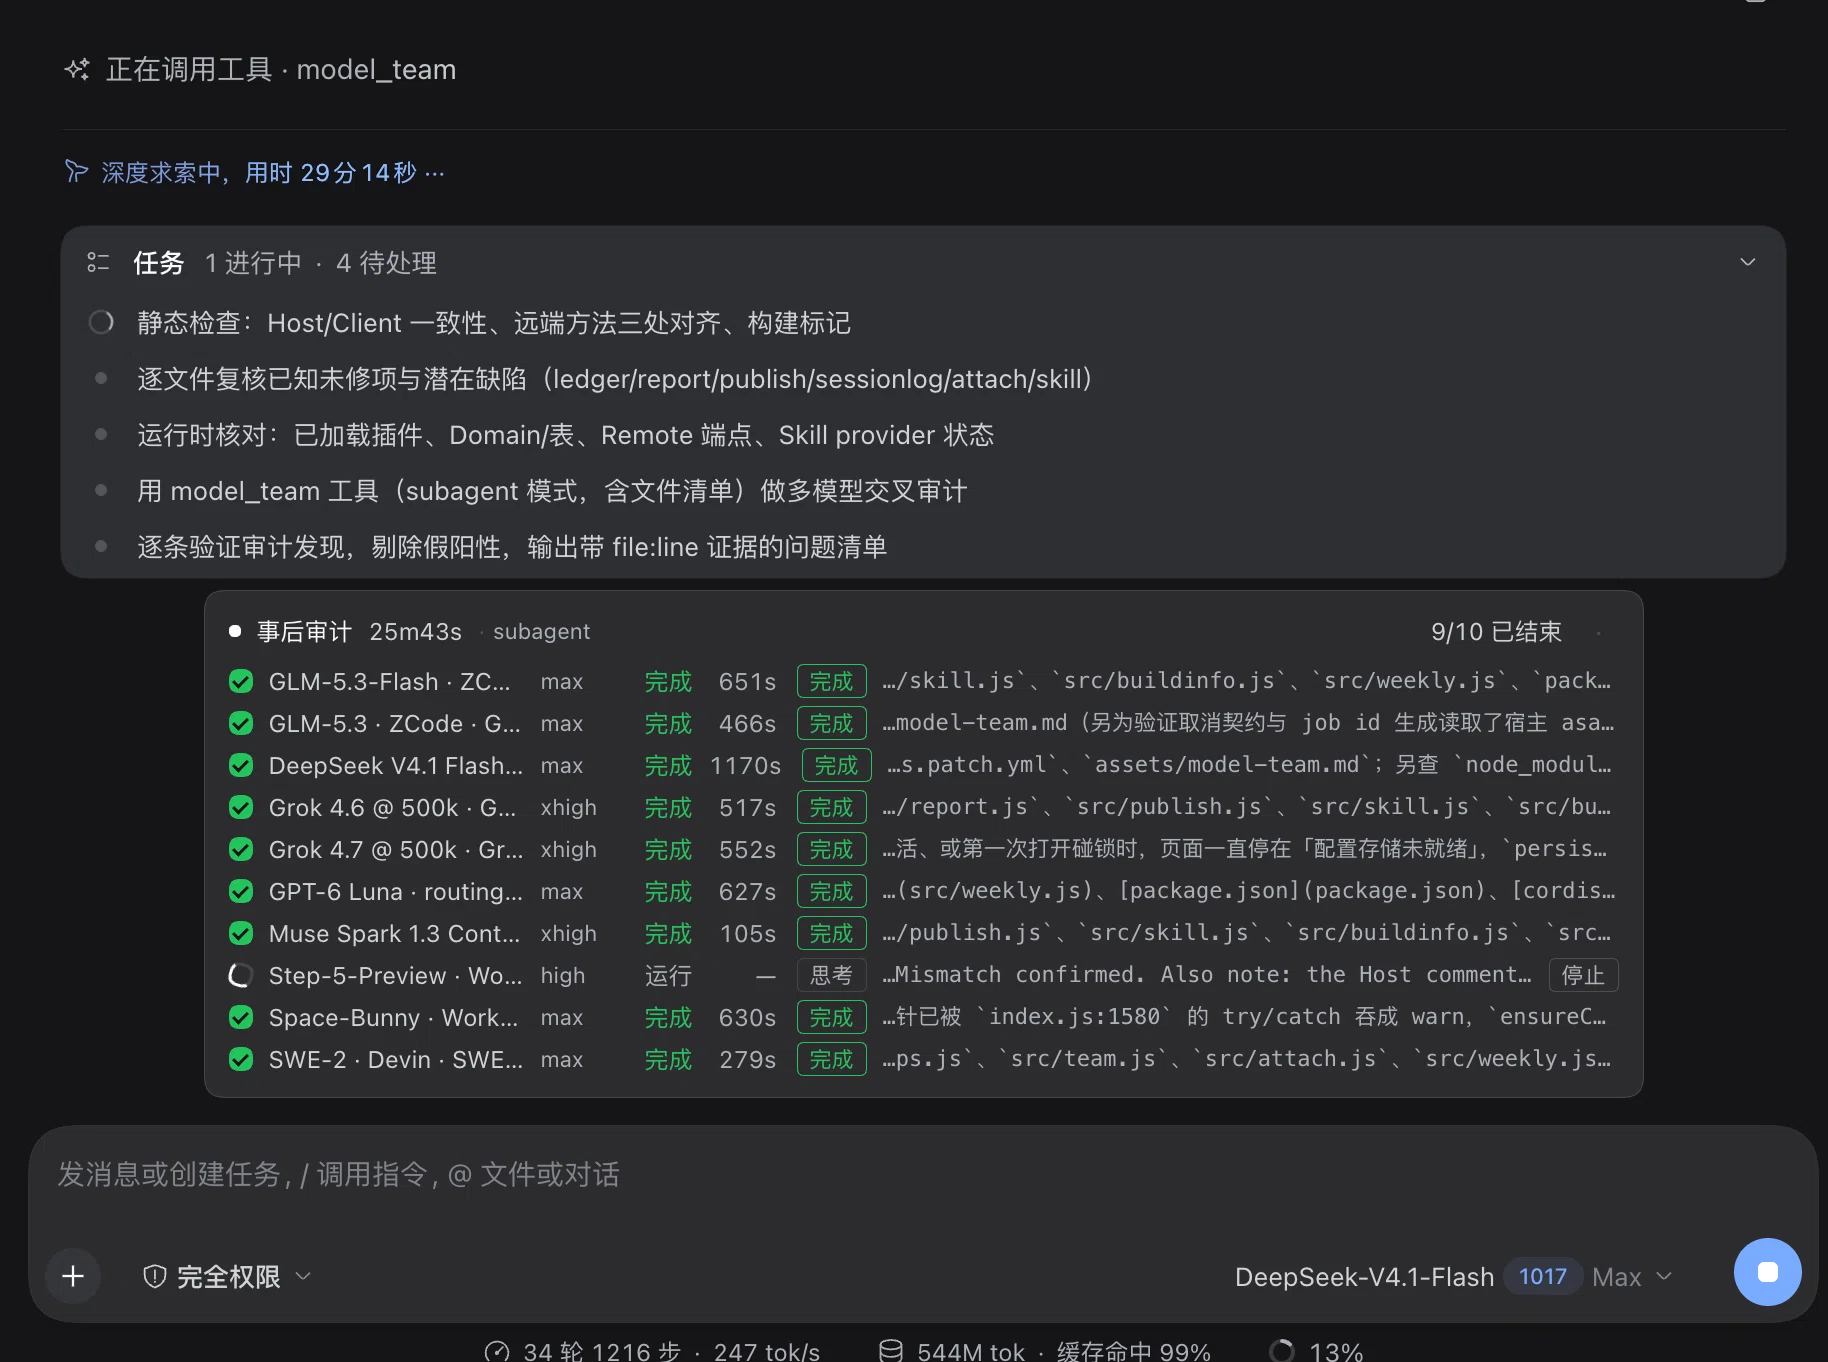The height and width of the screenshot is (1362, 1828).
Task: Click the blue stop generation button
Action: [1767, 1272]
